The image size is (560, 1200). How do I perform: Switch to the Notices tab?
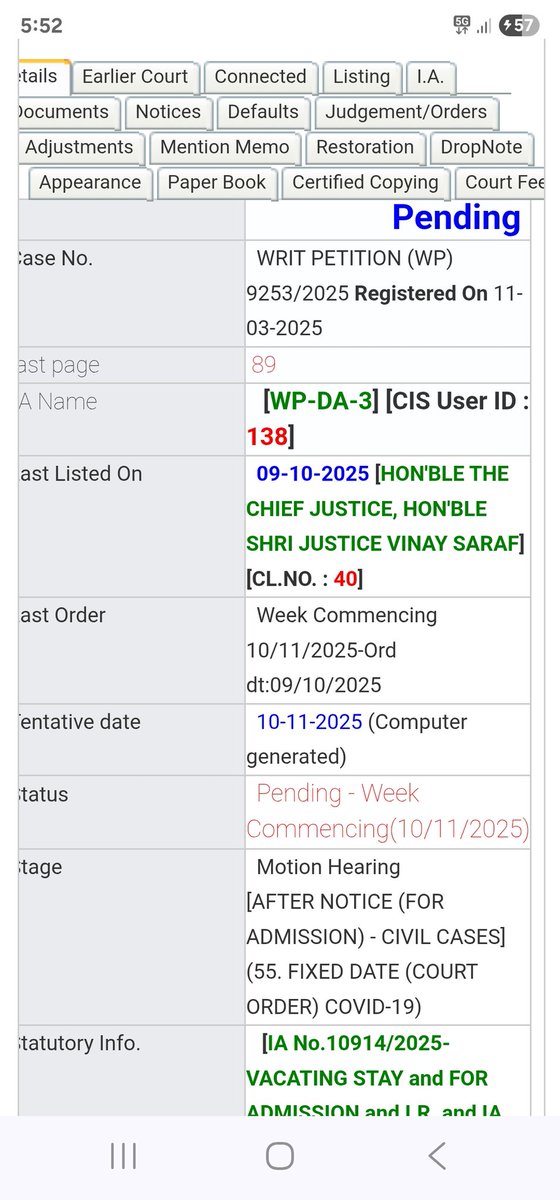168,112
